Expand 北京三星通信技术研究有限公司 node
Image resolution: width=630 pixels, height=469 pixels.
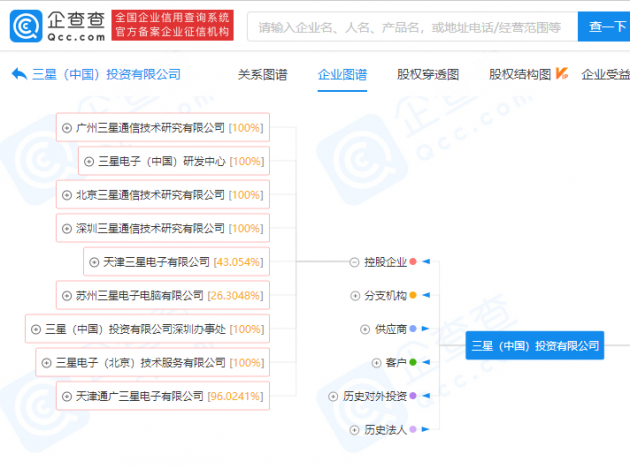pyautogui.click(x=67, y=195)
